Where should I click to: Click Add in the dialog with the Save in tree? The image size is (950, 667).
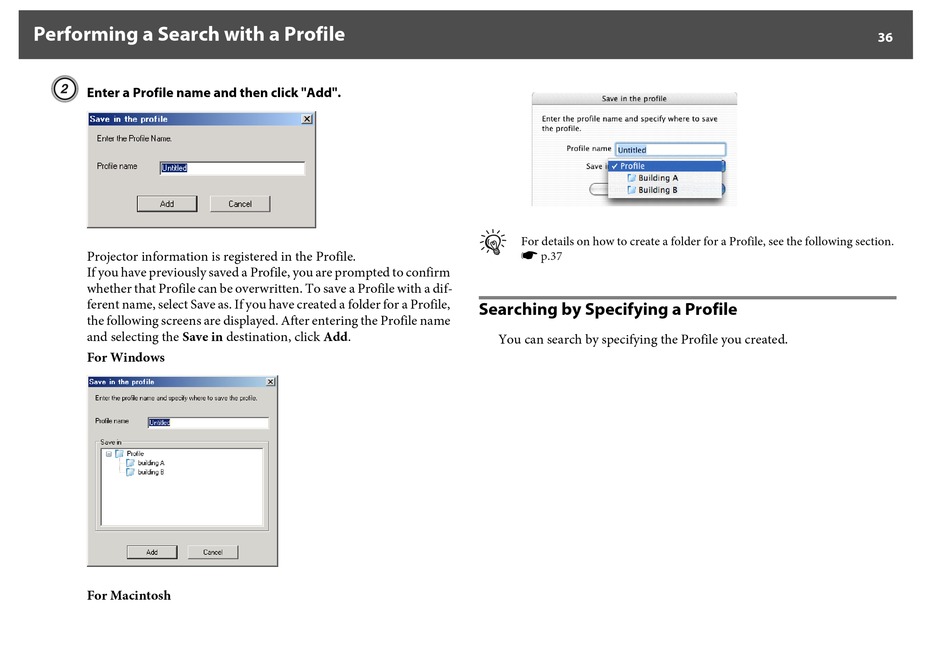tap(152, 552)
